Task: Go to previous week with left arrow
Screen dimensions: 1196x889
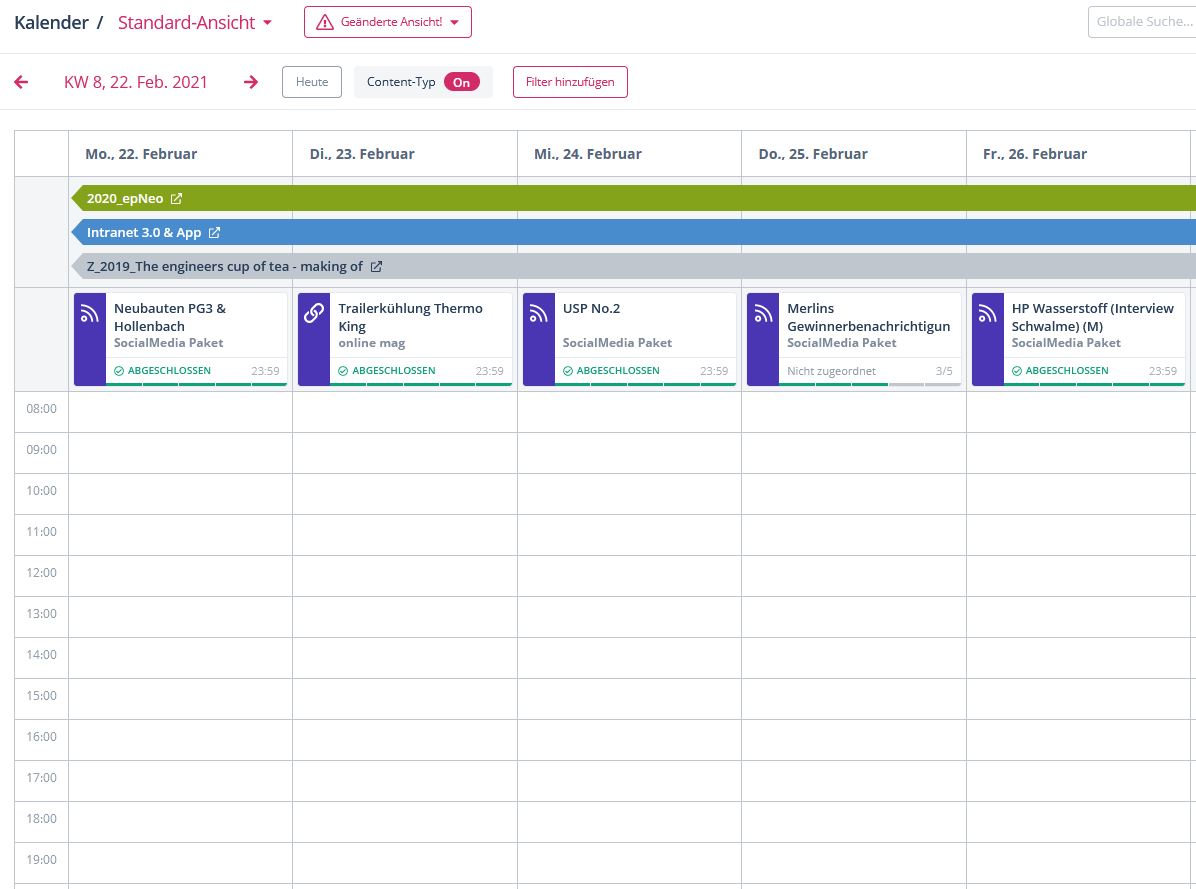Action: (21, 82)
